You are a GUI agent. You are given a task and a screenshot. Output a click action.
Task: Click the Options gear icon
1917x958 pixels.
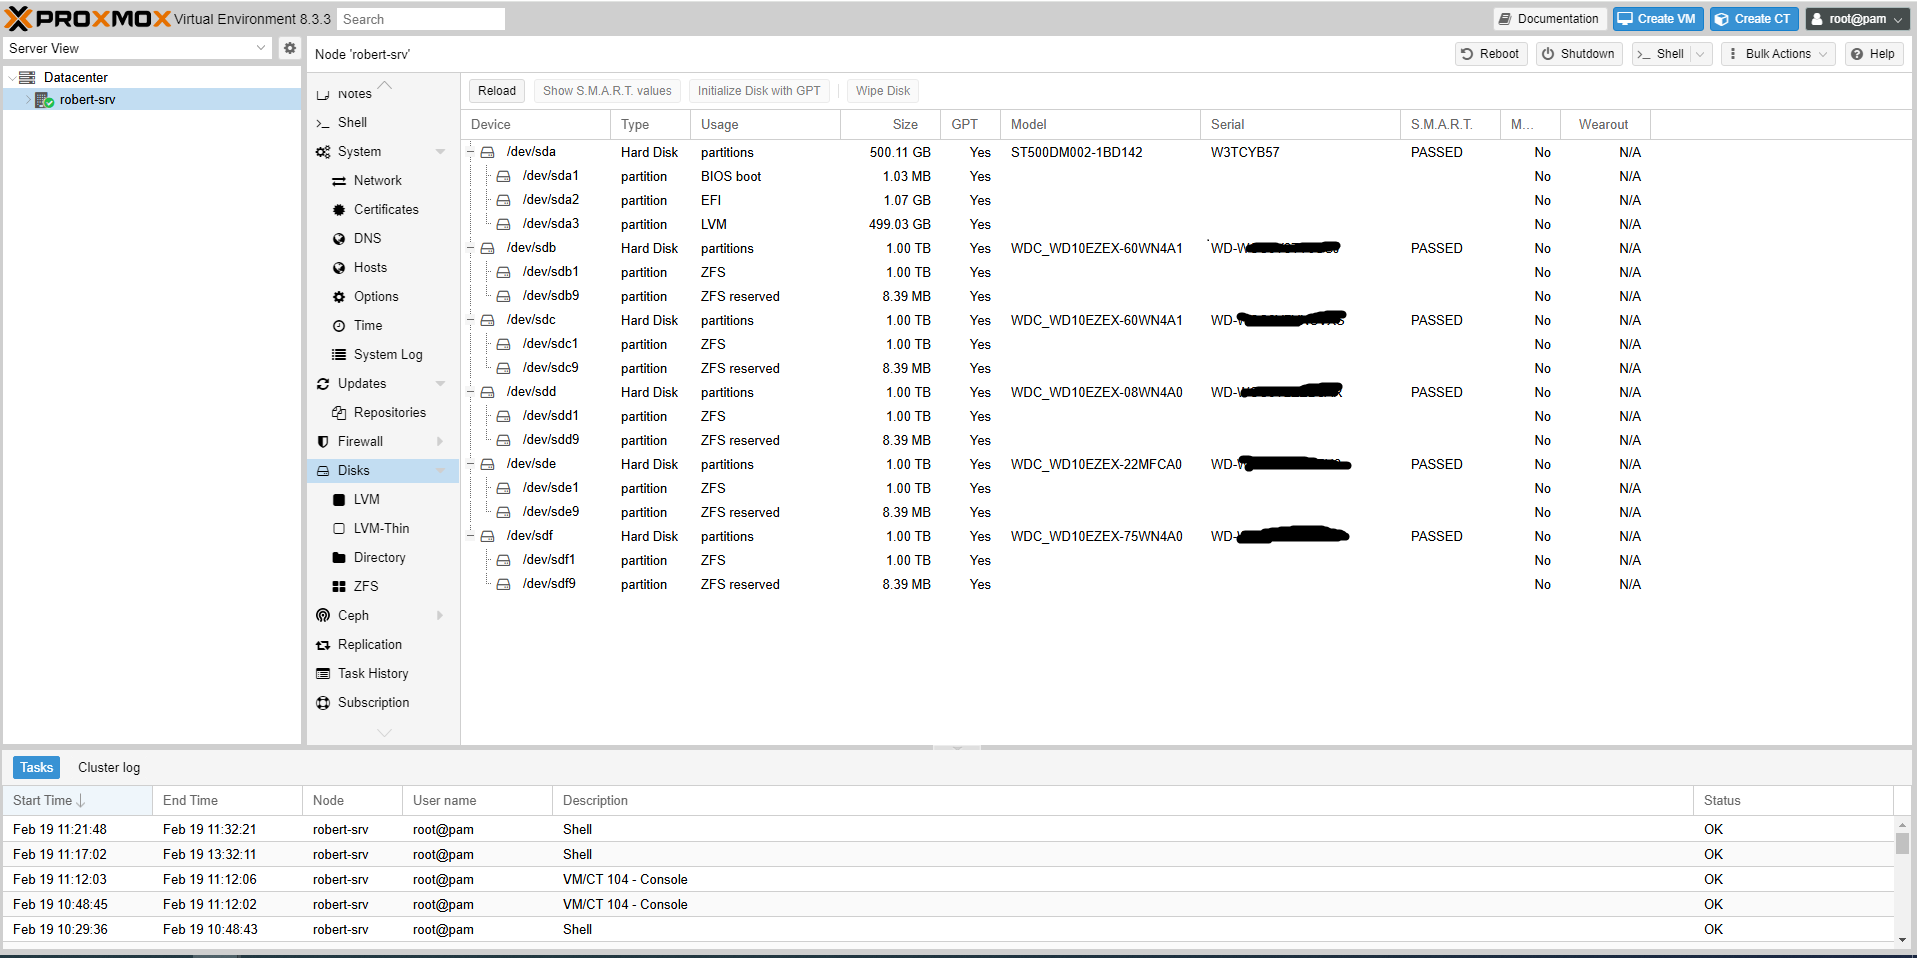(339, 297)
